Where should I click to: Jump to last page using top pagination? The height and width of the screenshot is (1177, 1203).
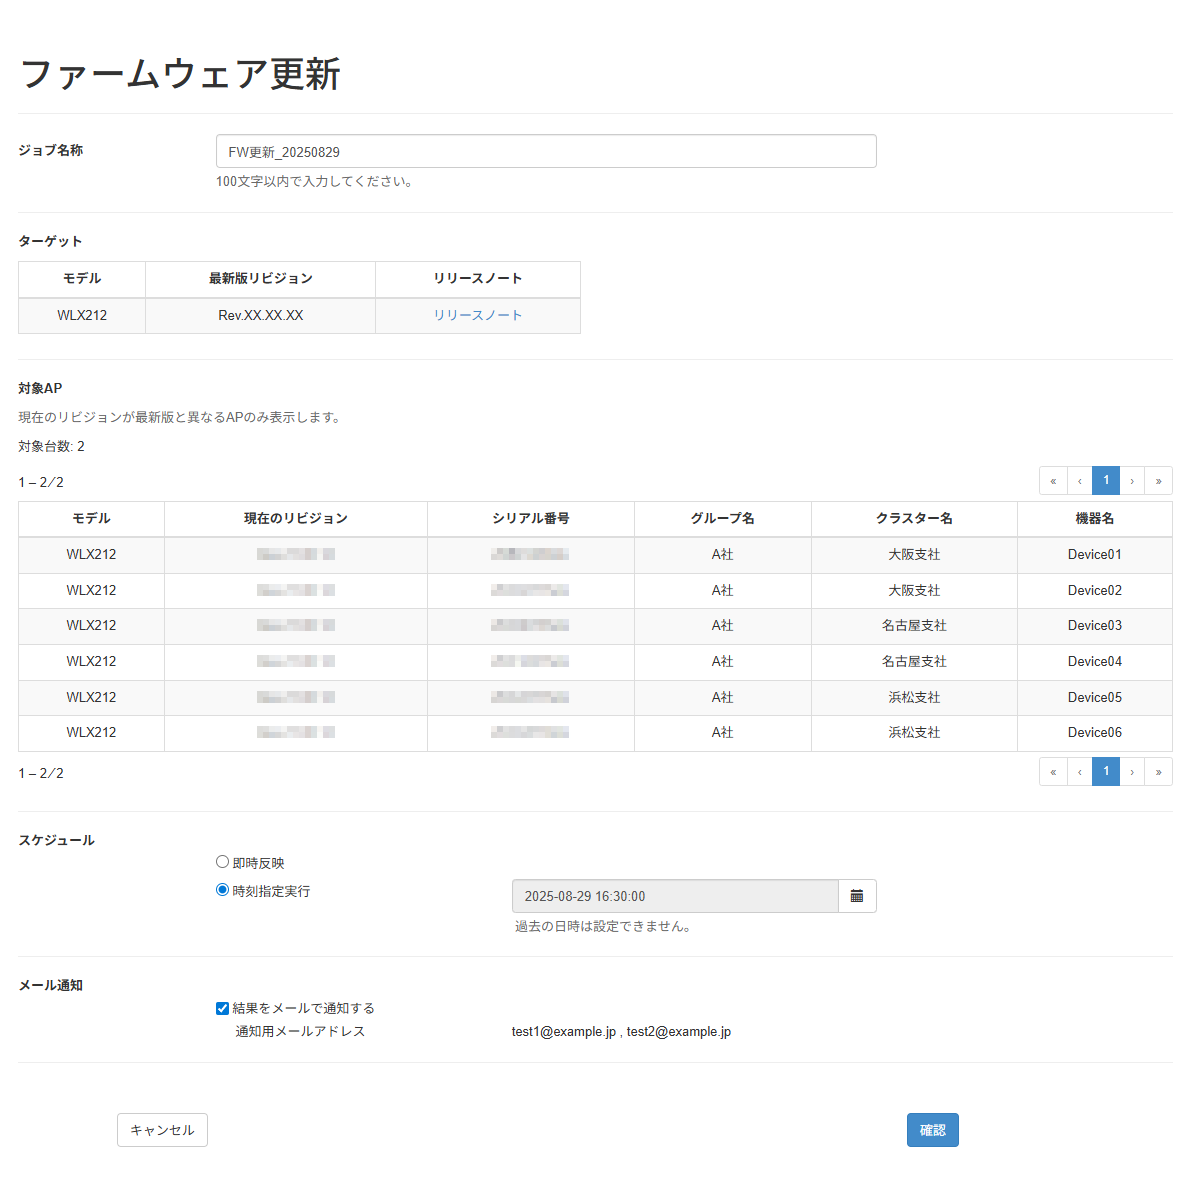tap(1158, 480)
